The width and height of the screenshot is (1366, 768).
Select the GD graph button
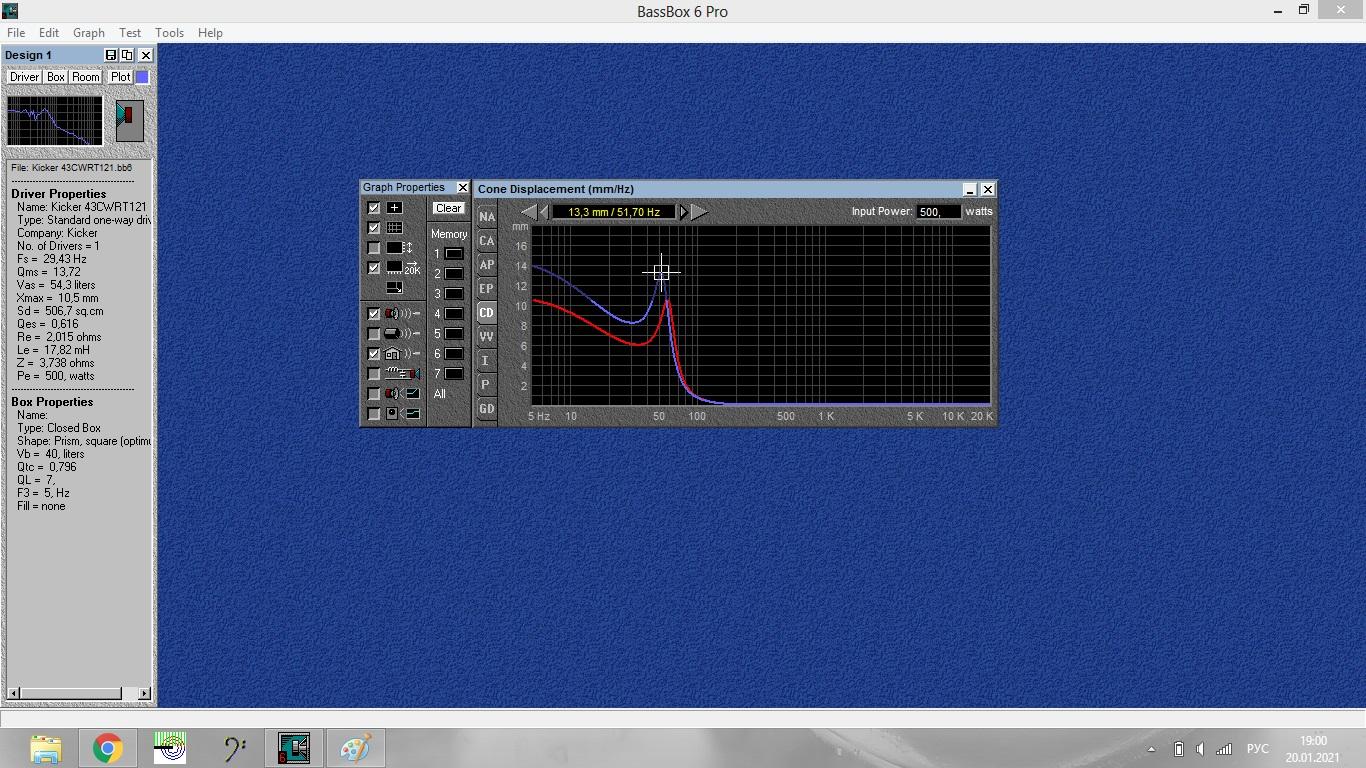click(x=486, y=409)
